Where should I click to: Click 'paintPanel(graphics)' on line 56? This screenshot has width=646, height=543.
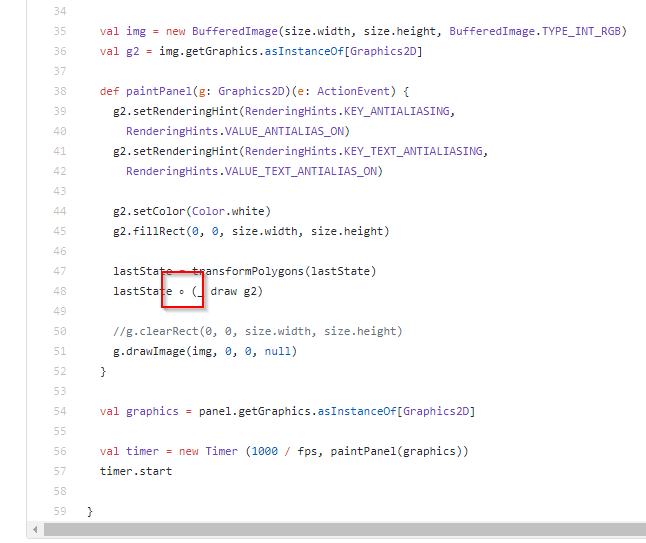pos(396,452)
